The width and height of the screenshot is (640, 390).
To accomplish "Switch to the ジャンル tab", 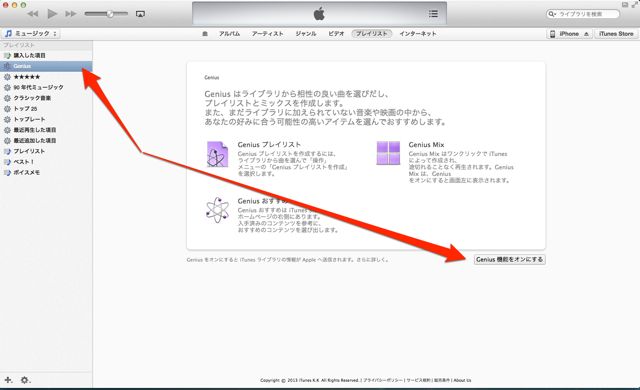I will 306,33.
